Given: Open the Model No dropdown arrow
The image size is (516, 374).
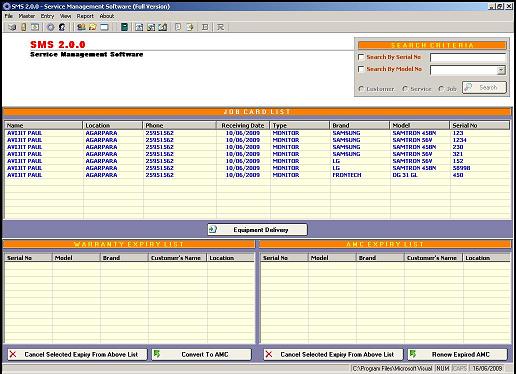Looking at the screenshot, I should 501,70.
